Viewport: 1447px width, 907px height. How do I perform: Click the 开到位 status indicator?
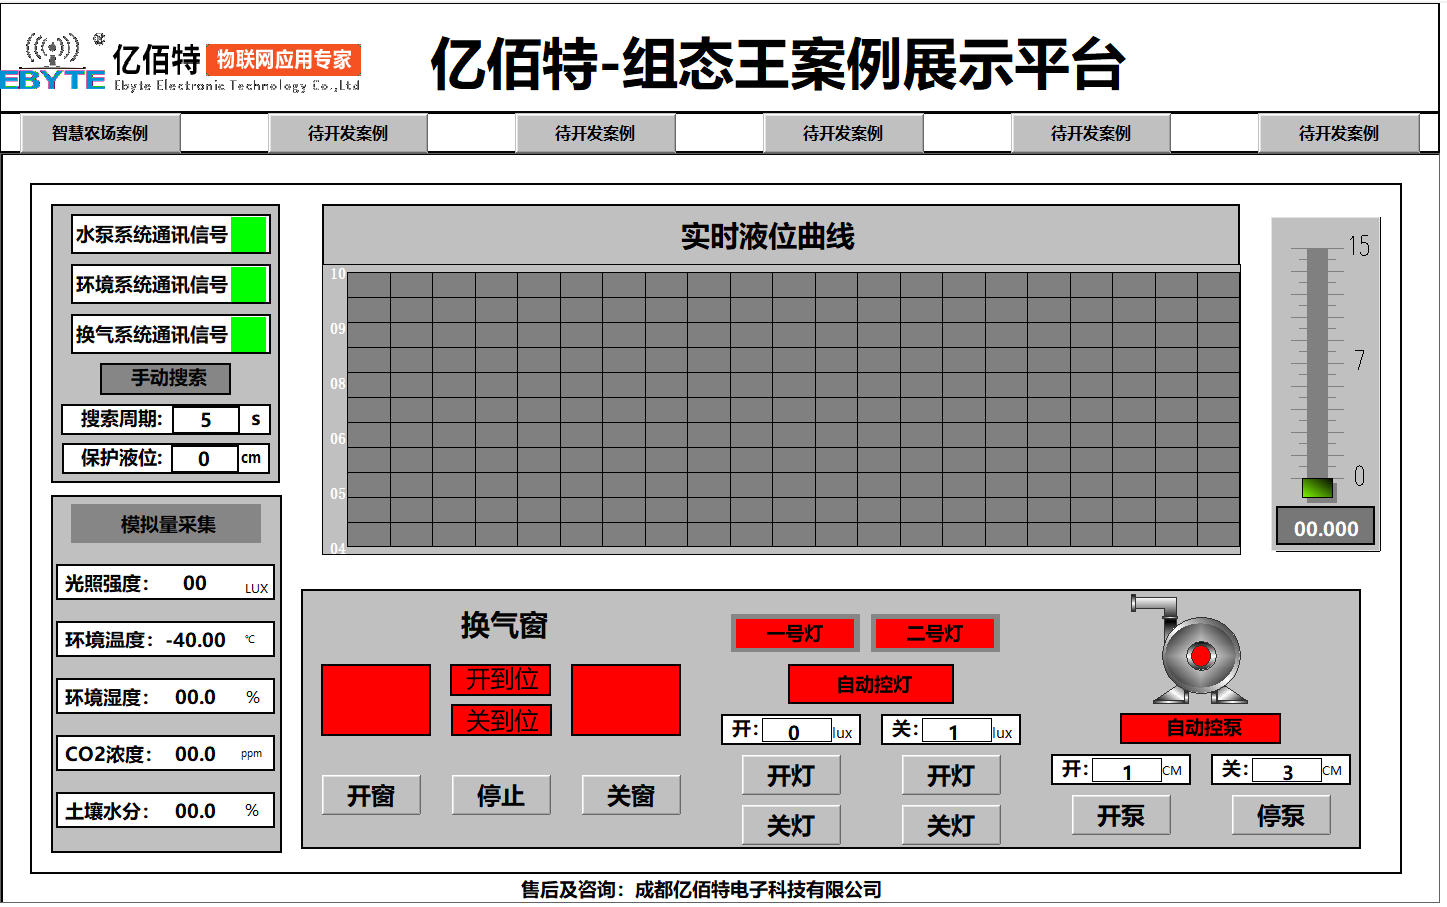click(501, 680)
